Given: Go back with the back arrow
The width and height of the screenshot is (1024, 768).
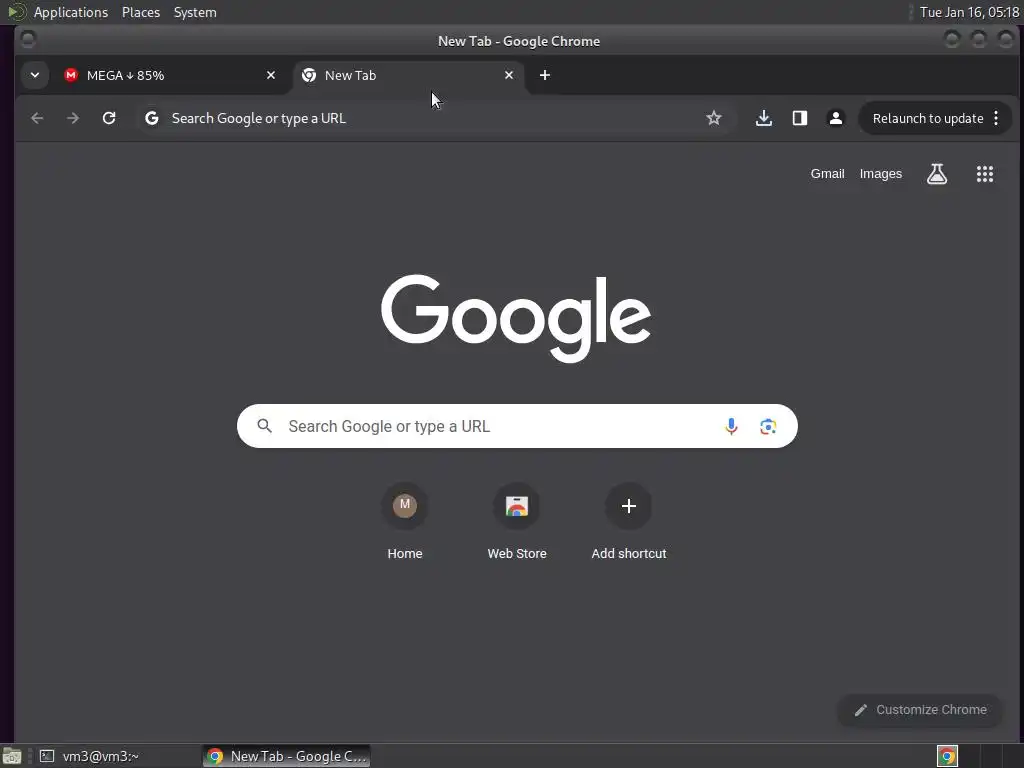Looking at the screenshot, I should click(x=37, y=118).
